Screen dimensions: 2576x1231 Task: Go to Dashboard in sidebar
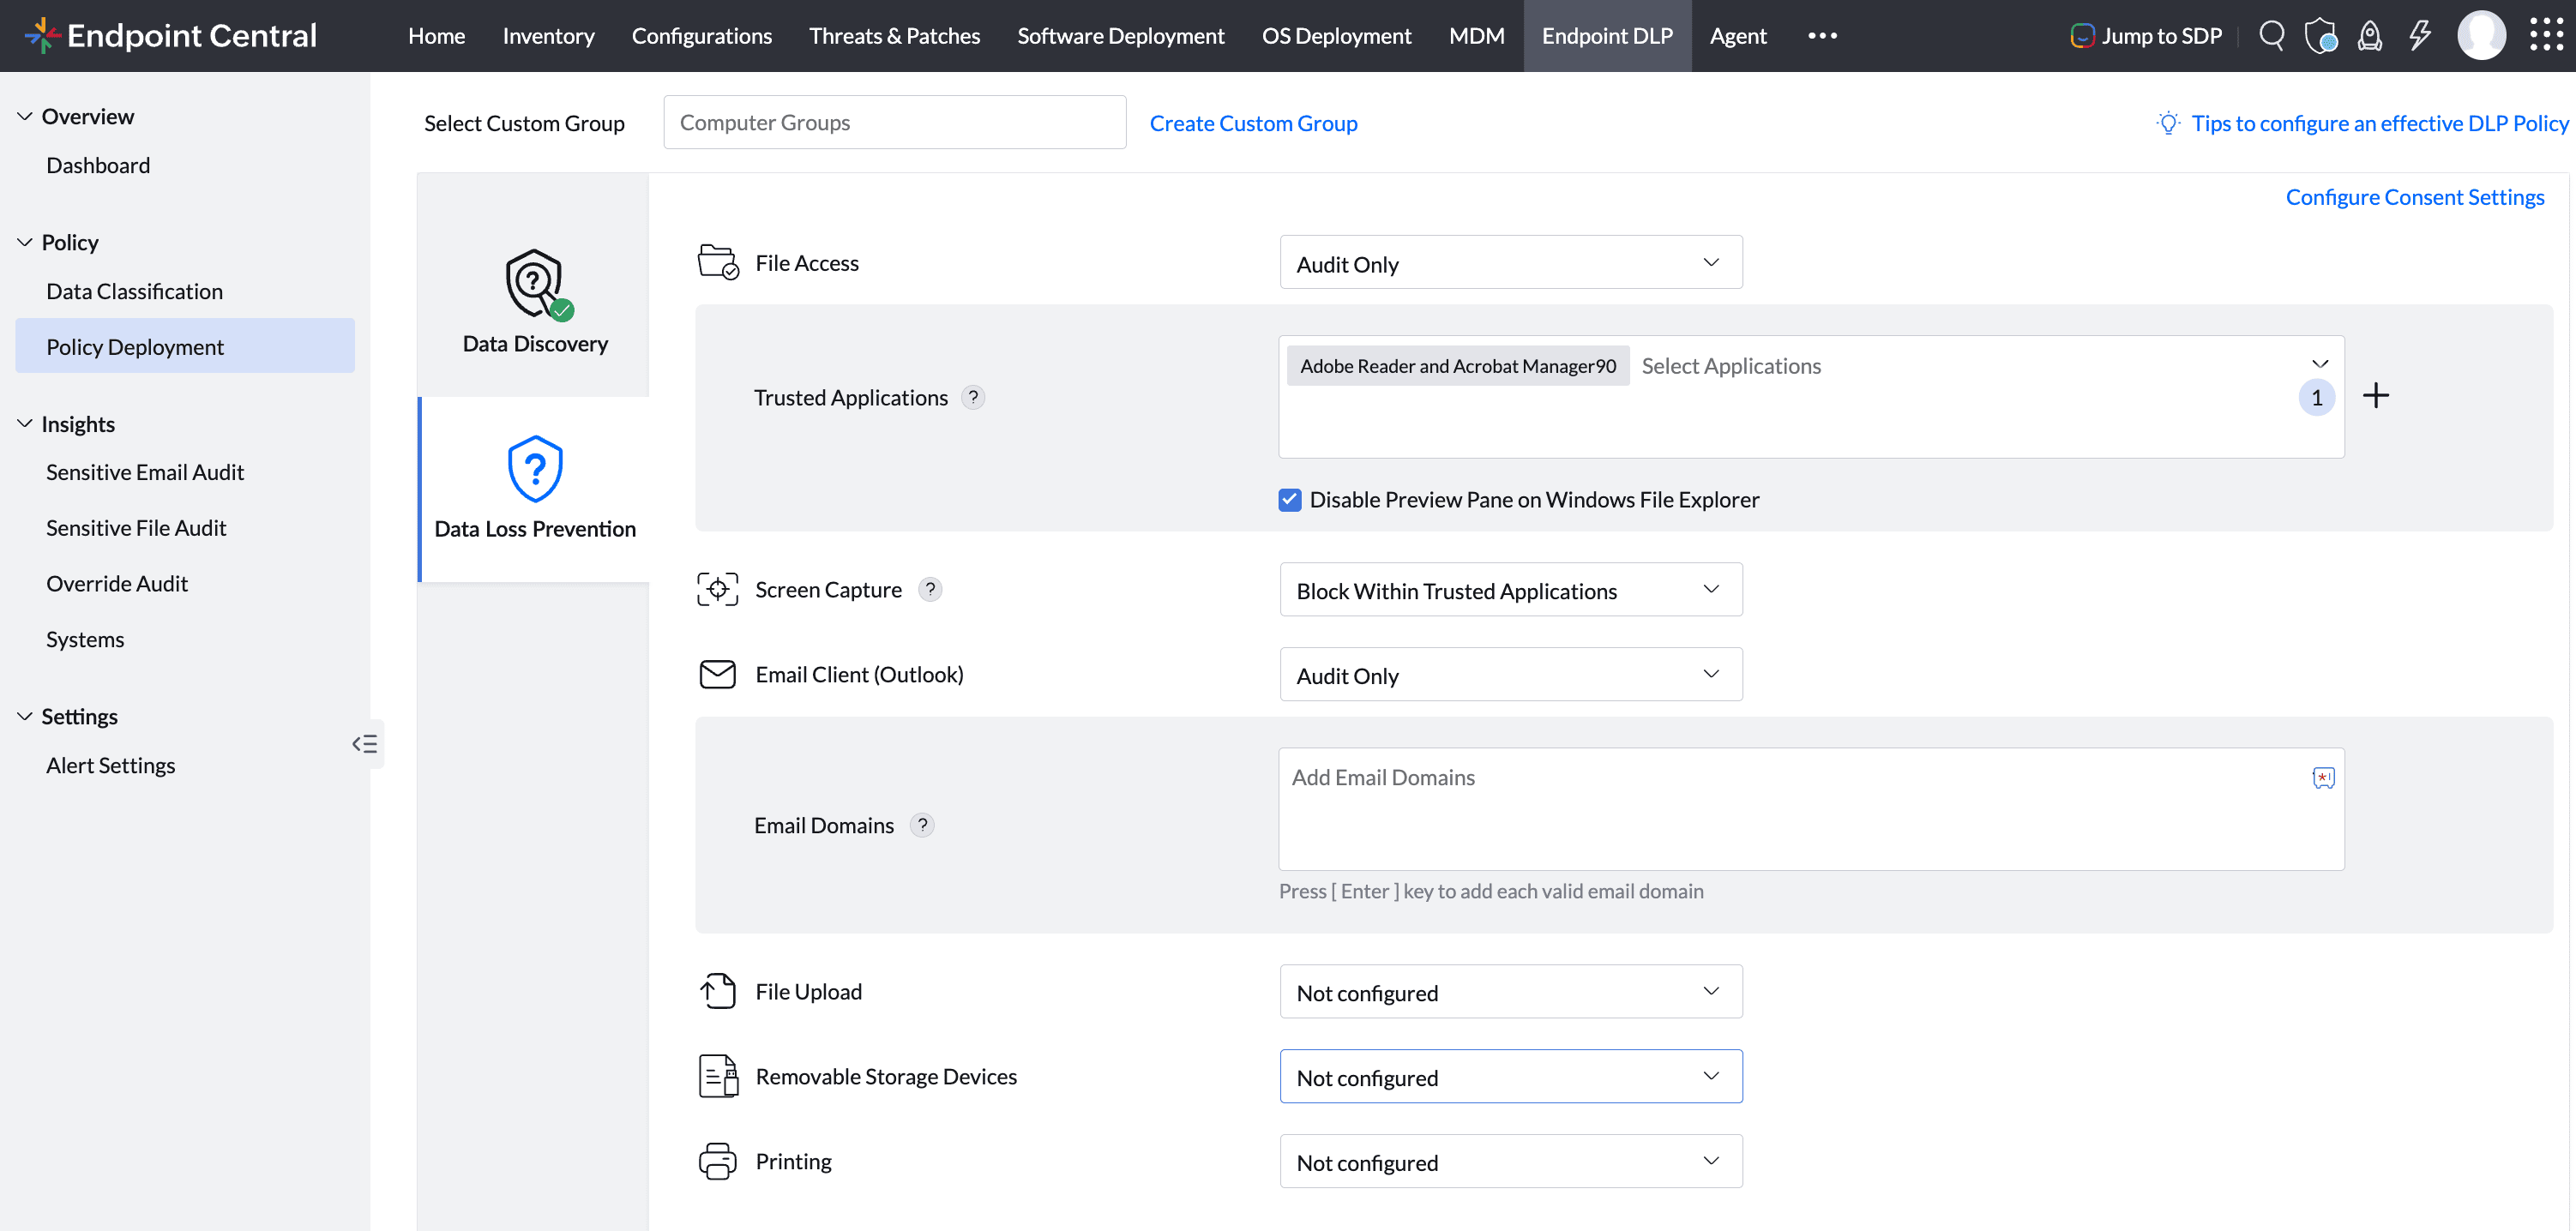click(98, 165)
